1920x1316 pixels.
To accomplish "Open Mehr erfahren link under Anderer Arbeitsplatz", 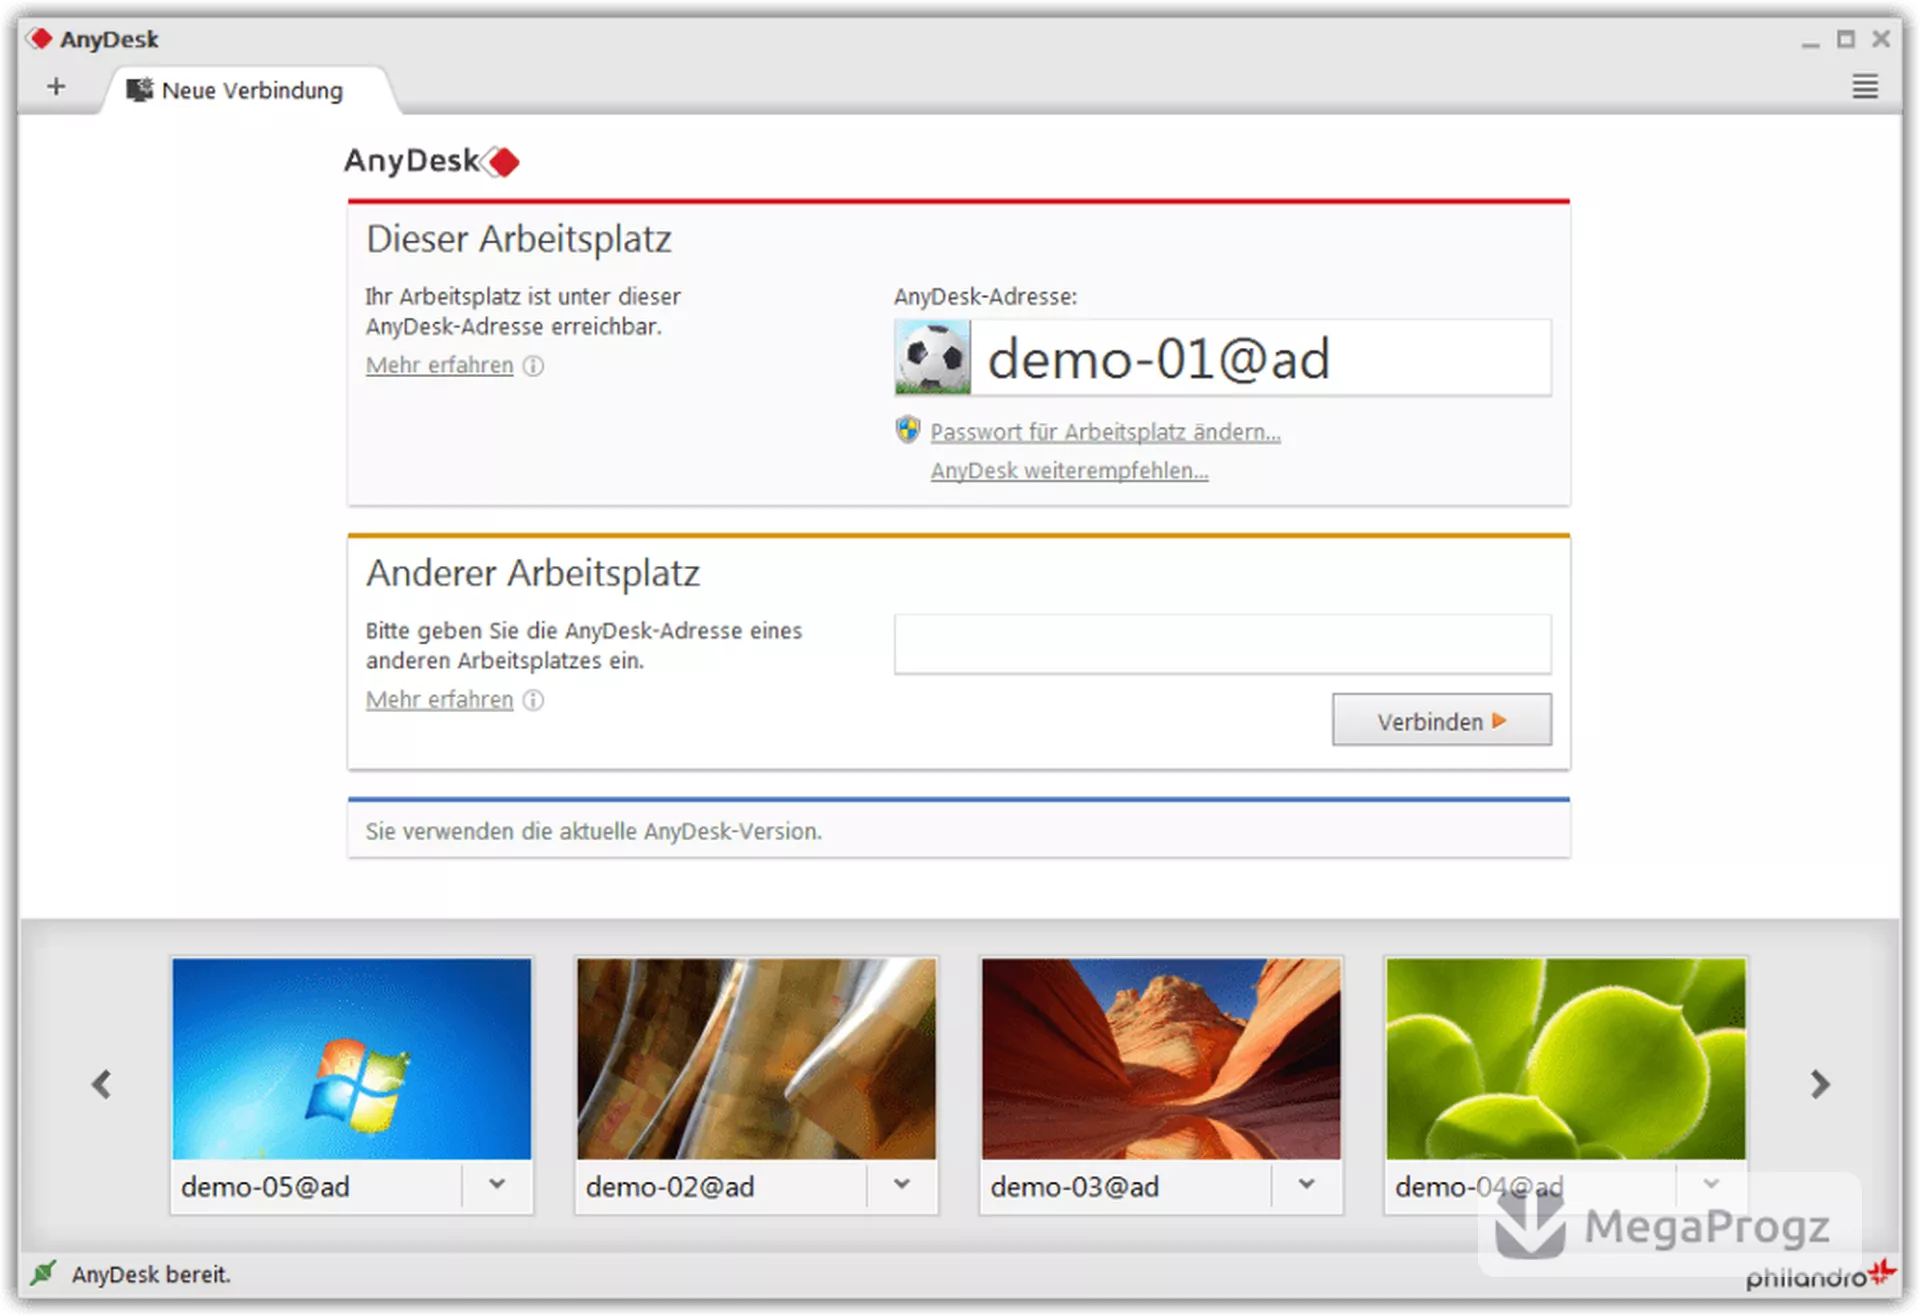I will 439,699.
